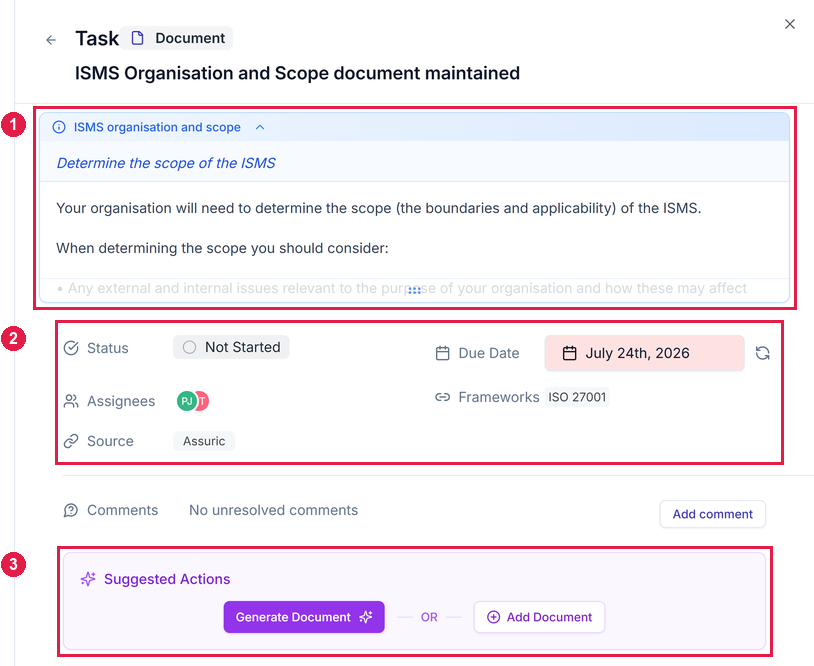Click the Document type badge
This screenshot has height=666, width=814.
(x=177, y=38)
